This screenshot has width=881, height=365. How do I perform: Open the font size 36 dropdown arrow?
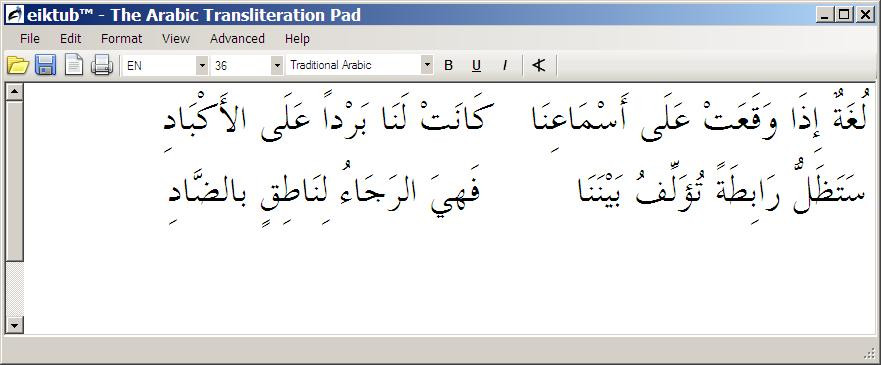point(276,65)
